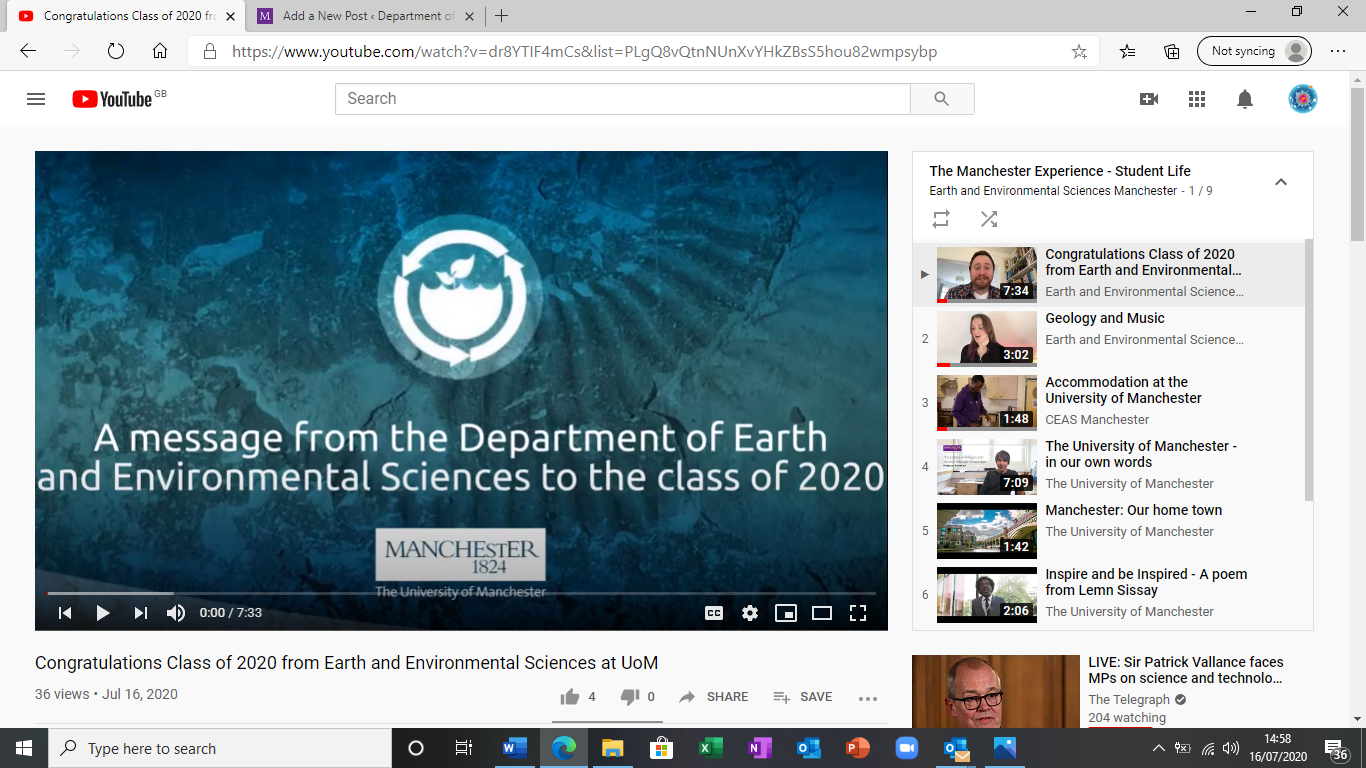
Task: Click the playlist panel scrollbar
Action: click(x=1309, y=370)
